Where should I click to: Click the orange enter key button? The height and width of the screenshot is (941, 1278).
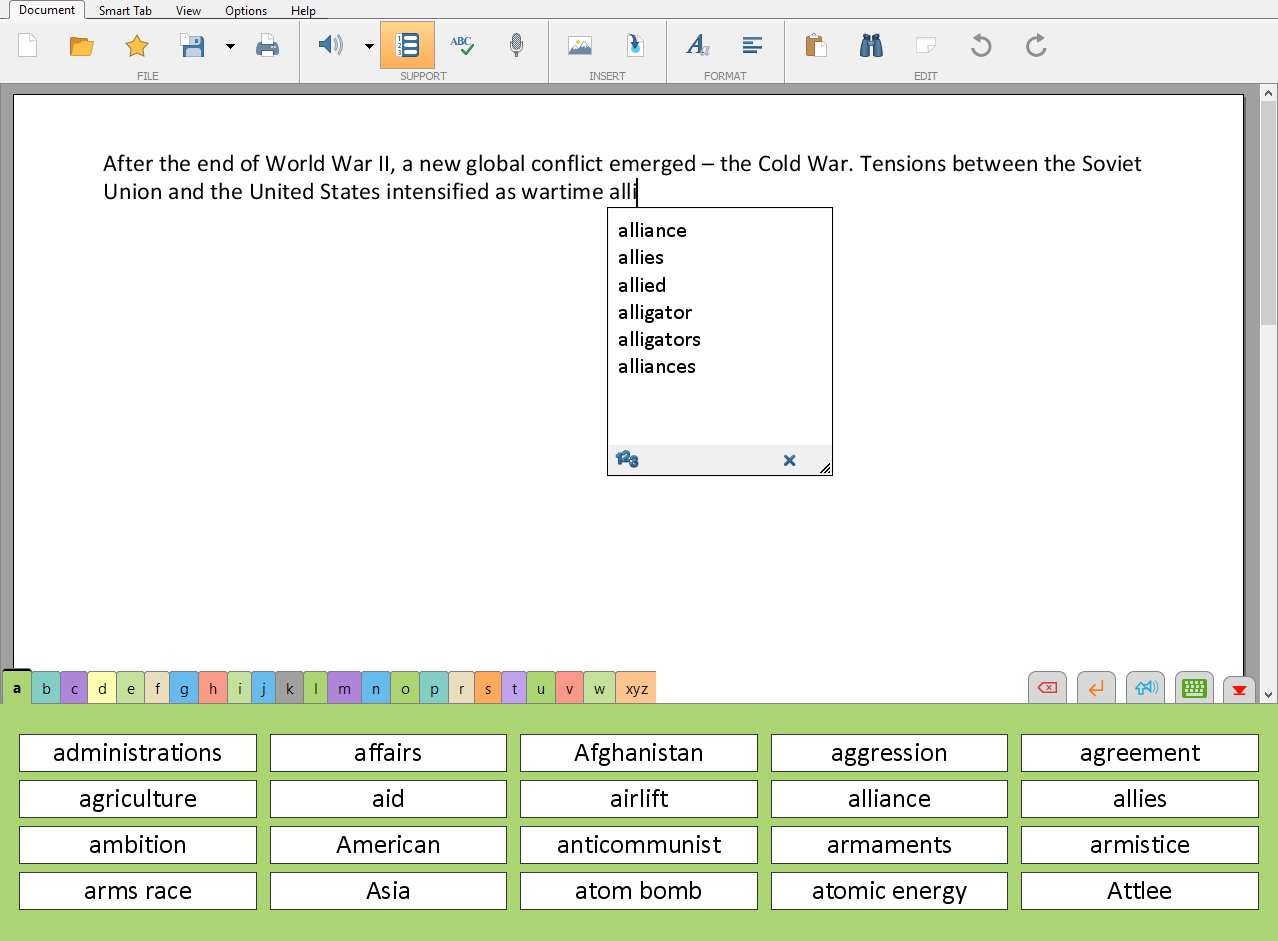click(x=1096, y=687)
